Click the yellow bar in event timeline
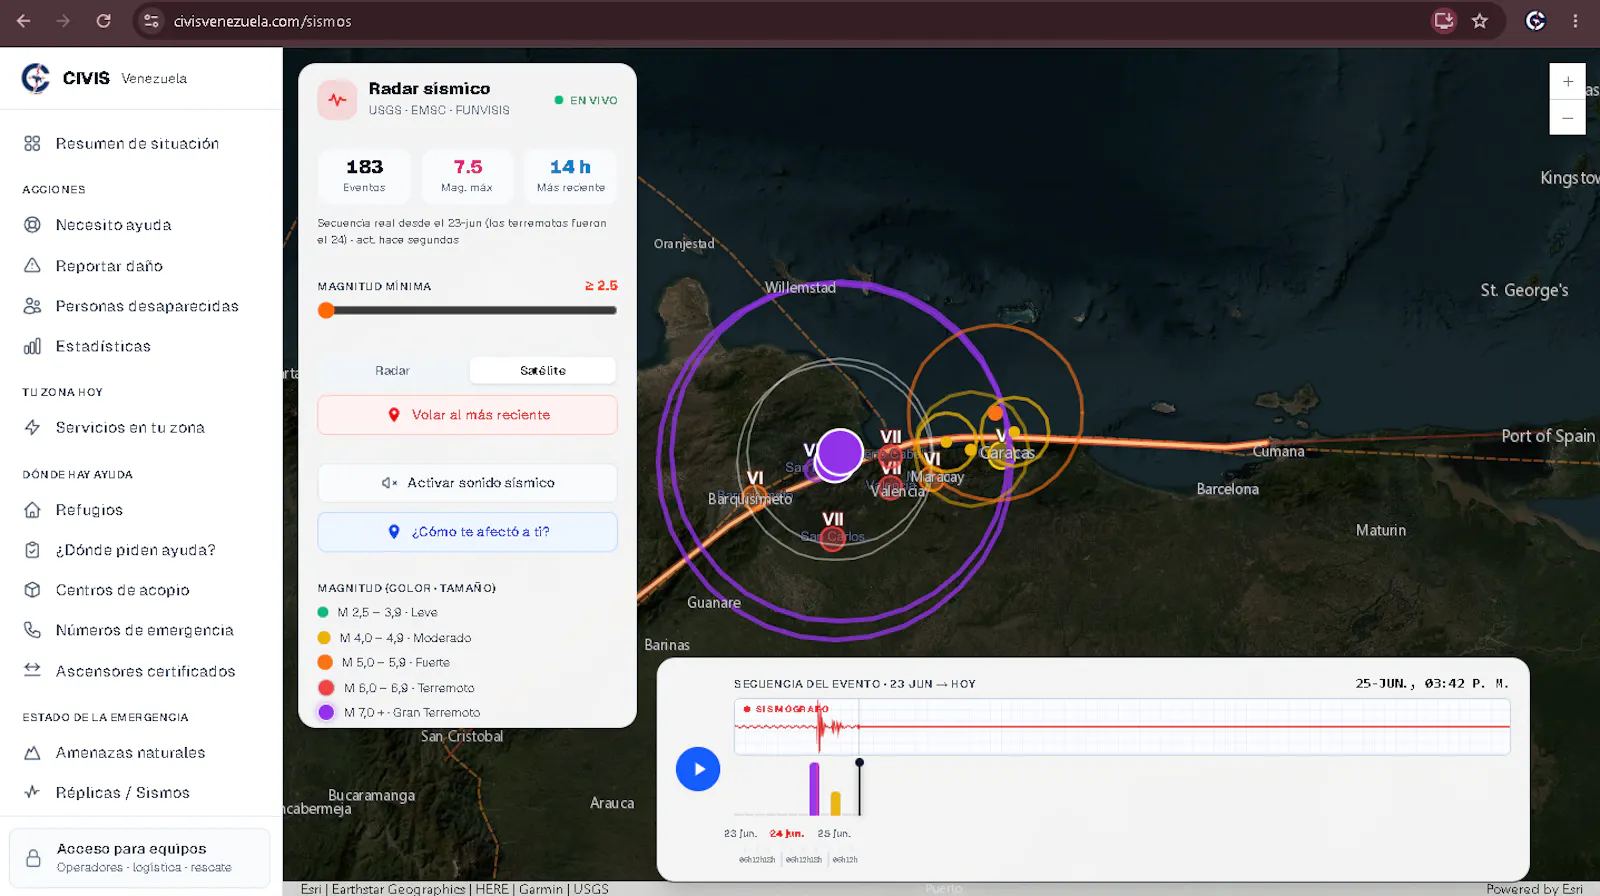 pyautogui.click(x=836, y=804)
